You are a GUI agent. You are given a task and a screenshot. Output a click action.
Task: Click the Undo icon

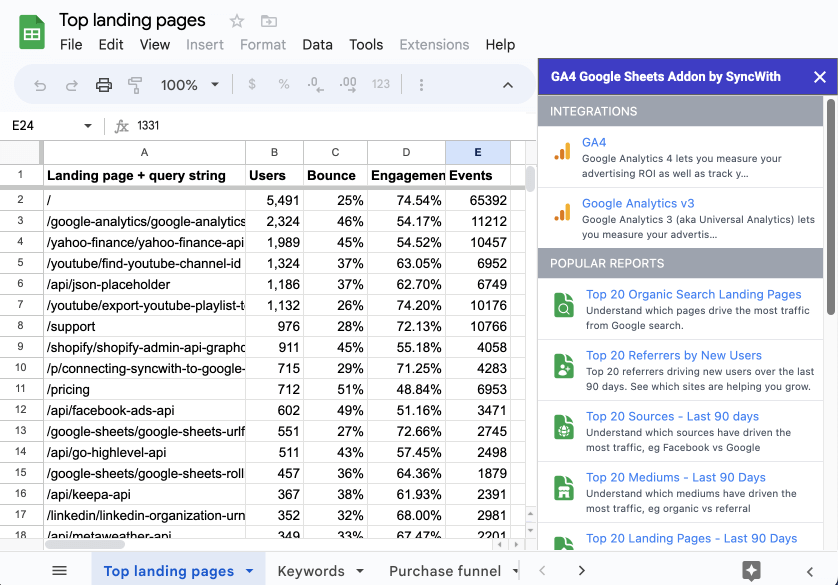click(40, 85)
